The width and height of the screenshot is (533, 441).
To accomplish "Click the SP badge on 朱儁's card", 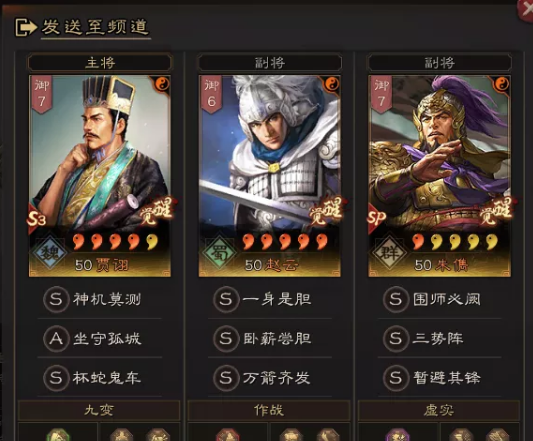I will (376, 218).
